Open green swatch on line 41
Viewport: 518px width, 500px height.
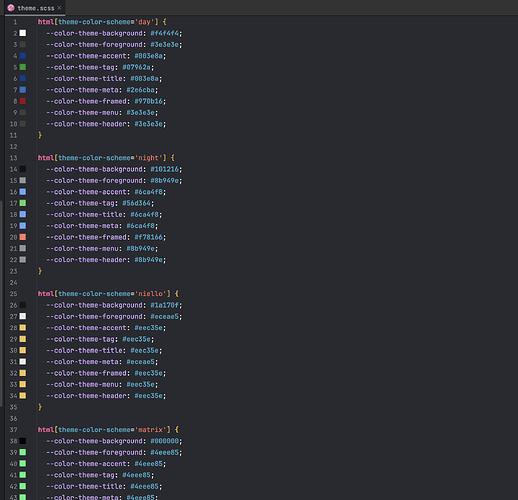coord(23,475)
